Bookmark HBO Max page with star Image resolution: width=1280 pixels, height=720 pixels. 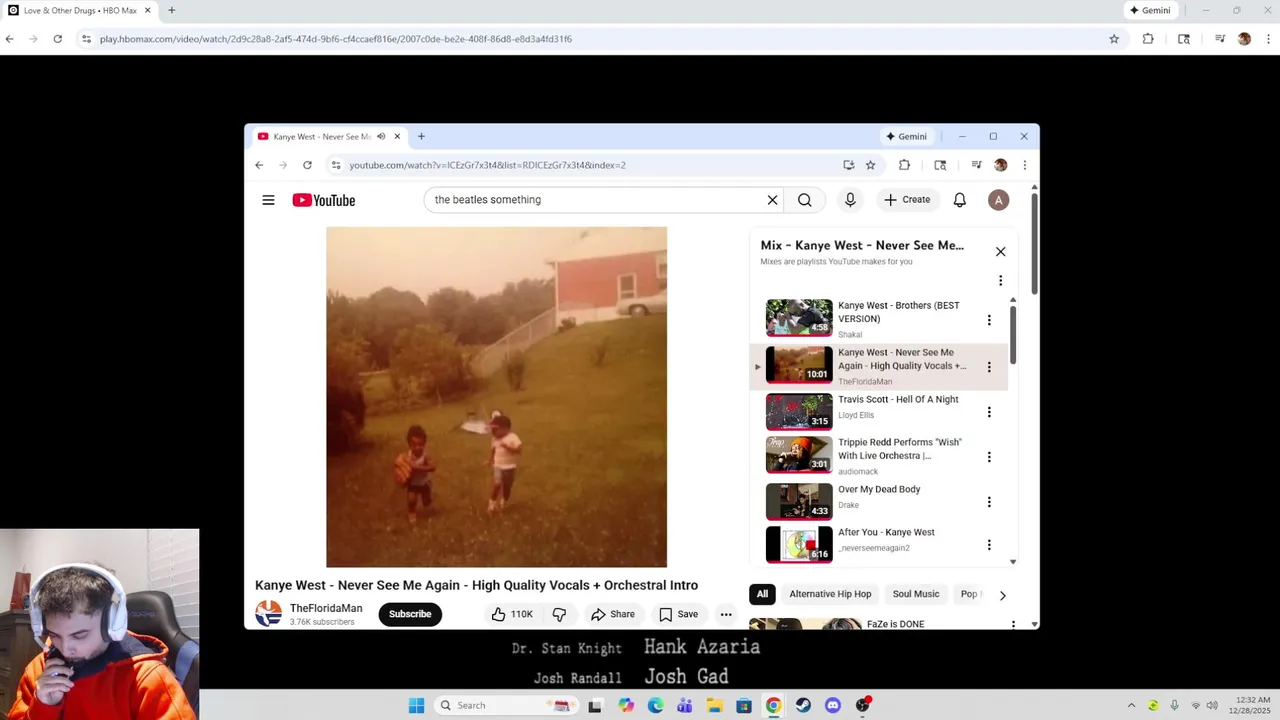[x=1114, y=39]
